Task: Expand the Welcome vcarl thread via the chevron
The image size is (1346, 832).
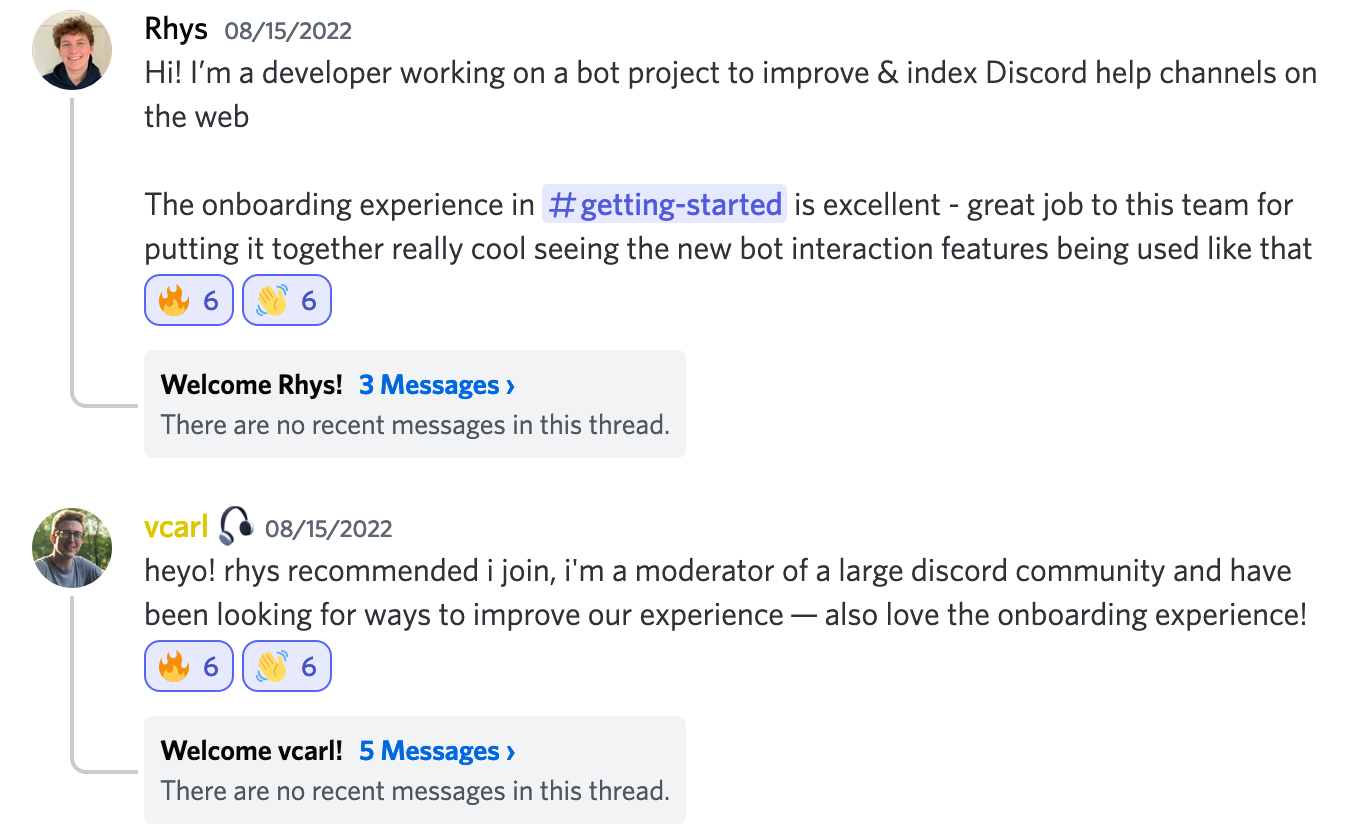Action: [x=509, y=751]
